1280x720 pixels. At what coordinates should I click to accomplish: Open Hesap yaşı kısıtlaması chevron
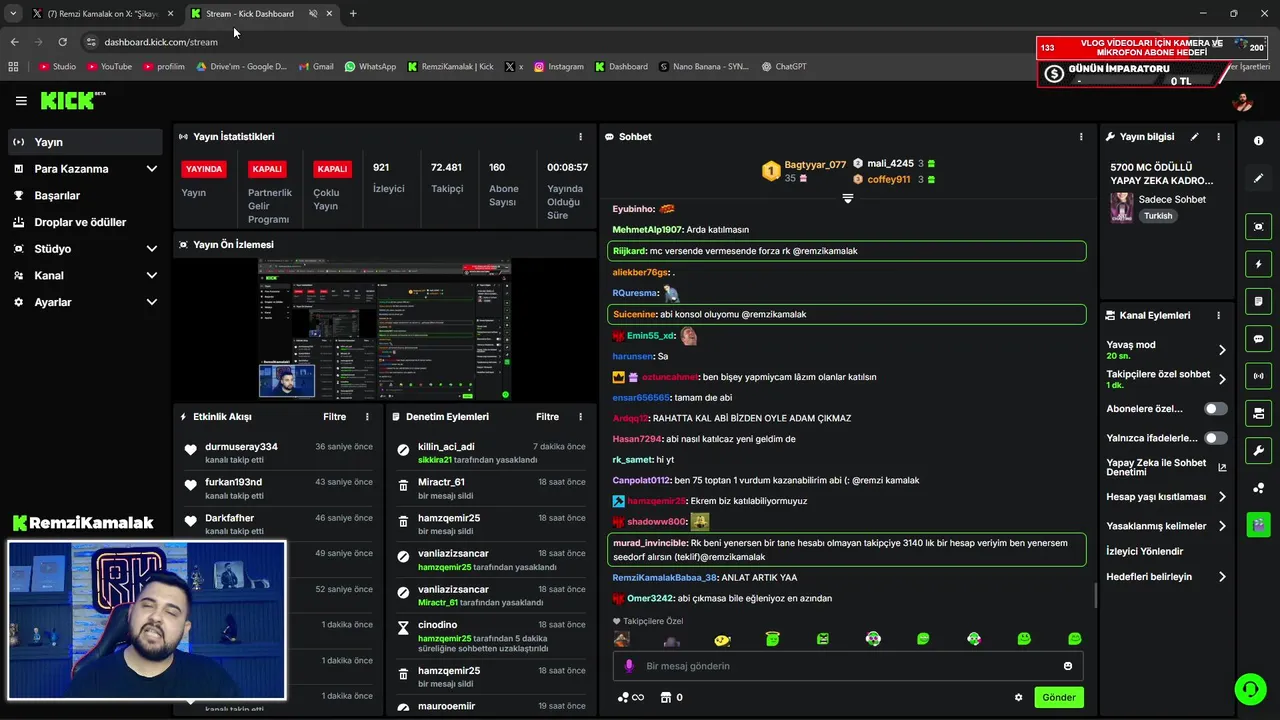point(1222,497)
